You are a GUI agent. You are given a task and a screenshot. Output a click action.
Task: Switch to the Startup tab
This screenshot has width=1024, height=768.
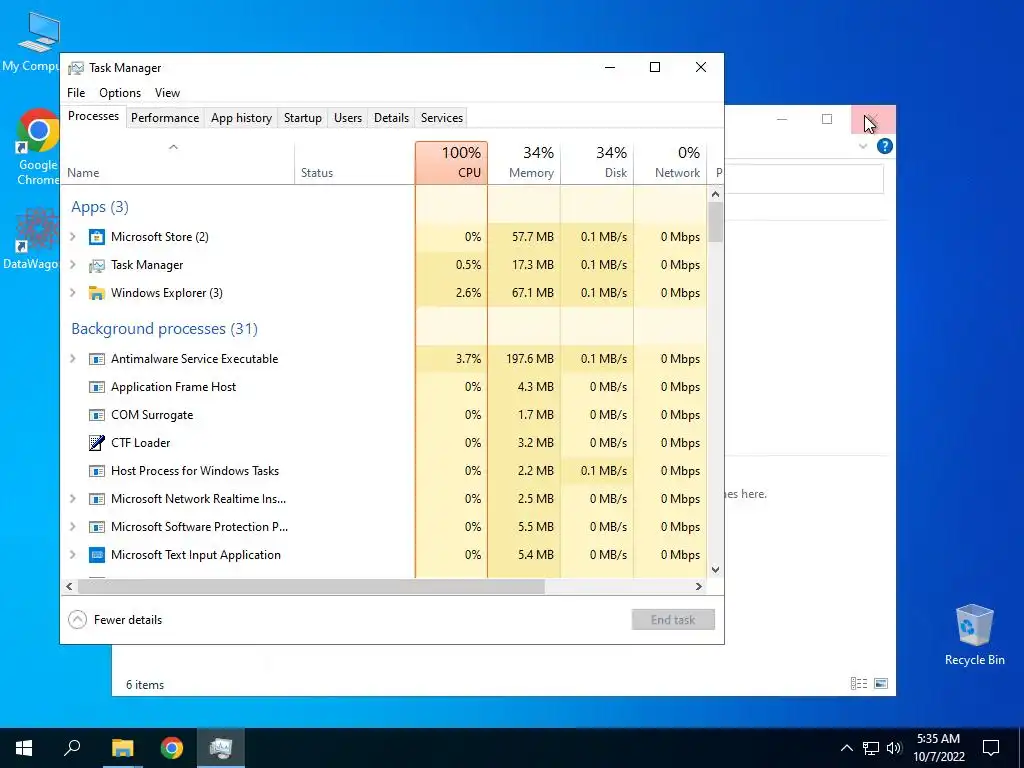(x=302, y=118)
